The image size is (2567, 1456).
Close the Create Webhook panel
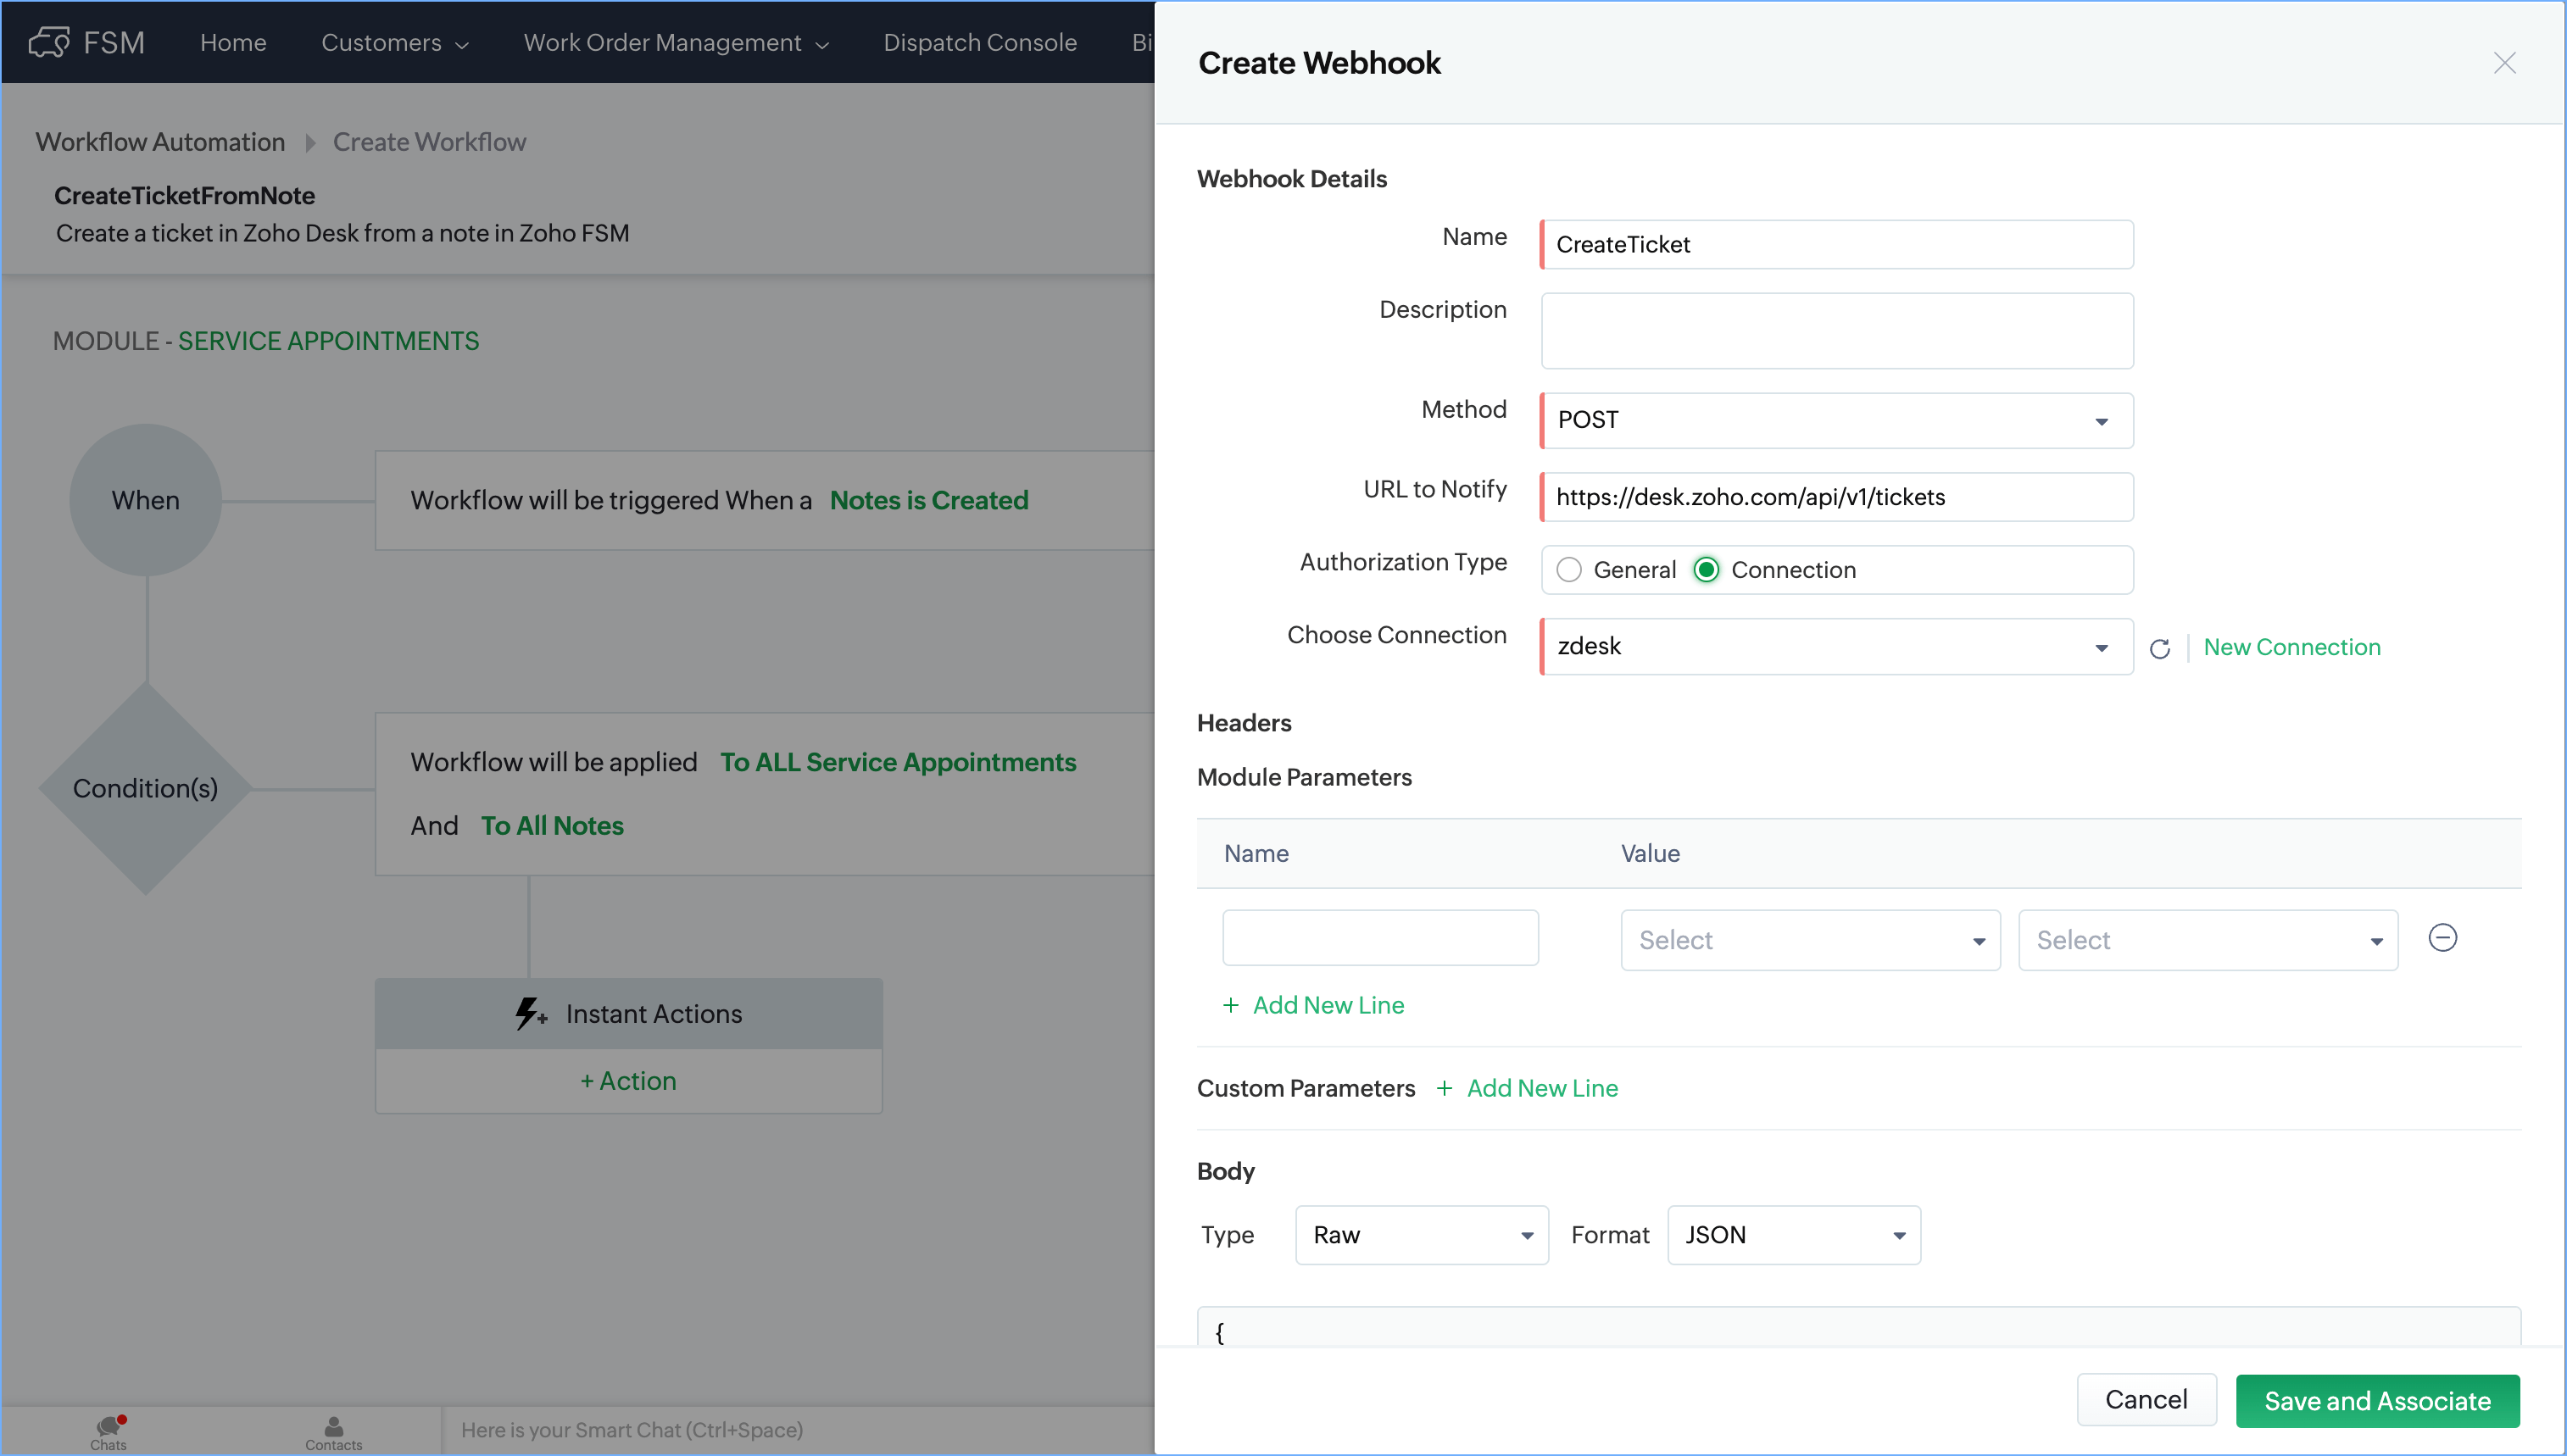tap(2504, 63)
